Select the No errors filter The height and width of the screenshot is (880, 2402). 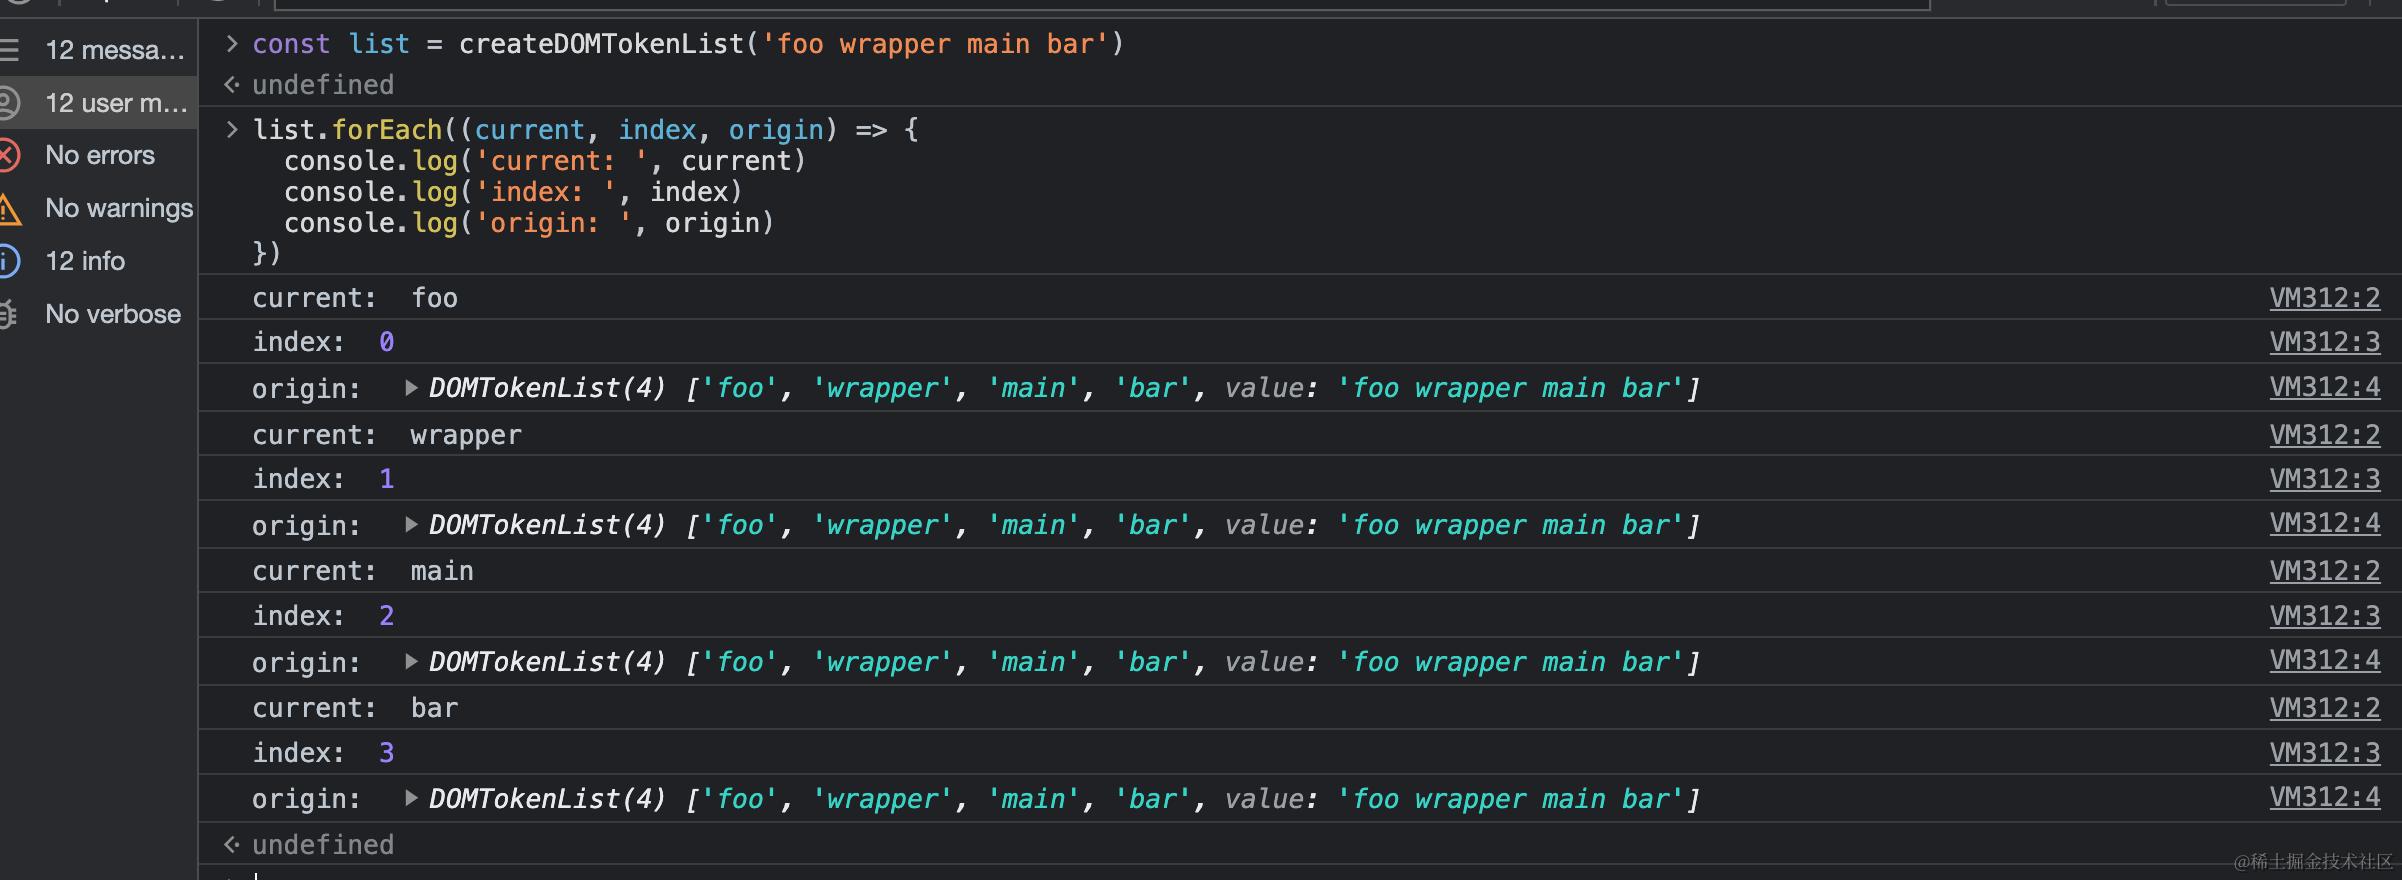pyautogui.click(x=98, y=155)
